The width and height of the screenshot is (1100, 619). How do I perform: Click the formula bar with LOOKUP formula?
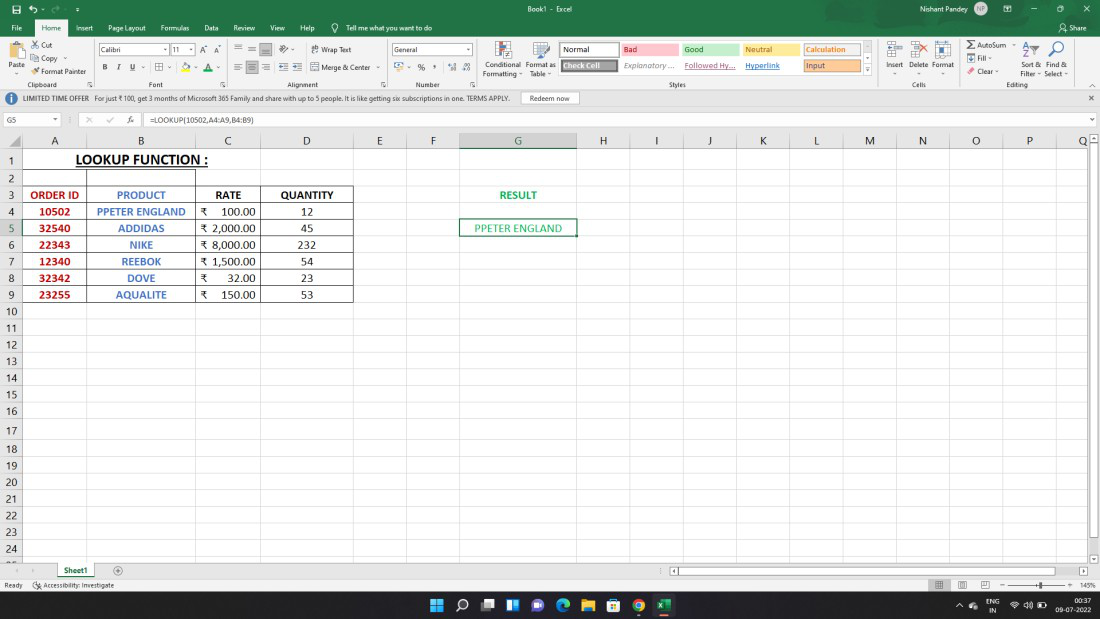point(617,120)
